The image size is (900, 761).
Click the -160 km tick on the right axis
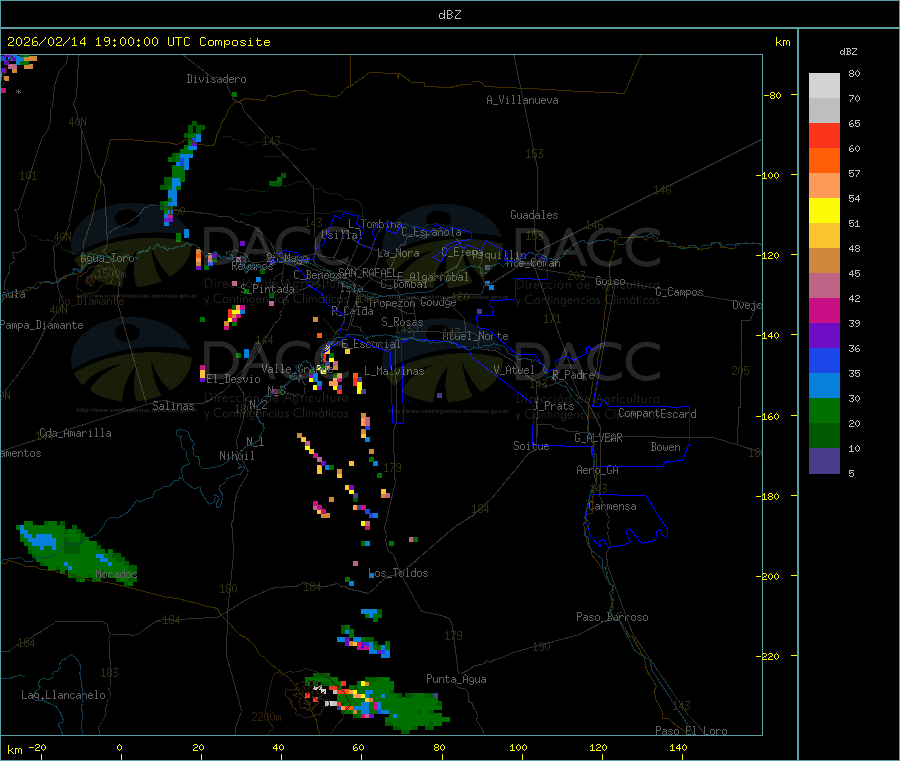click(770, 416)
